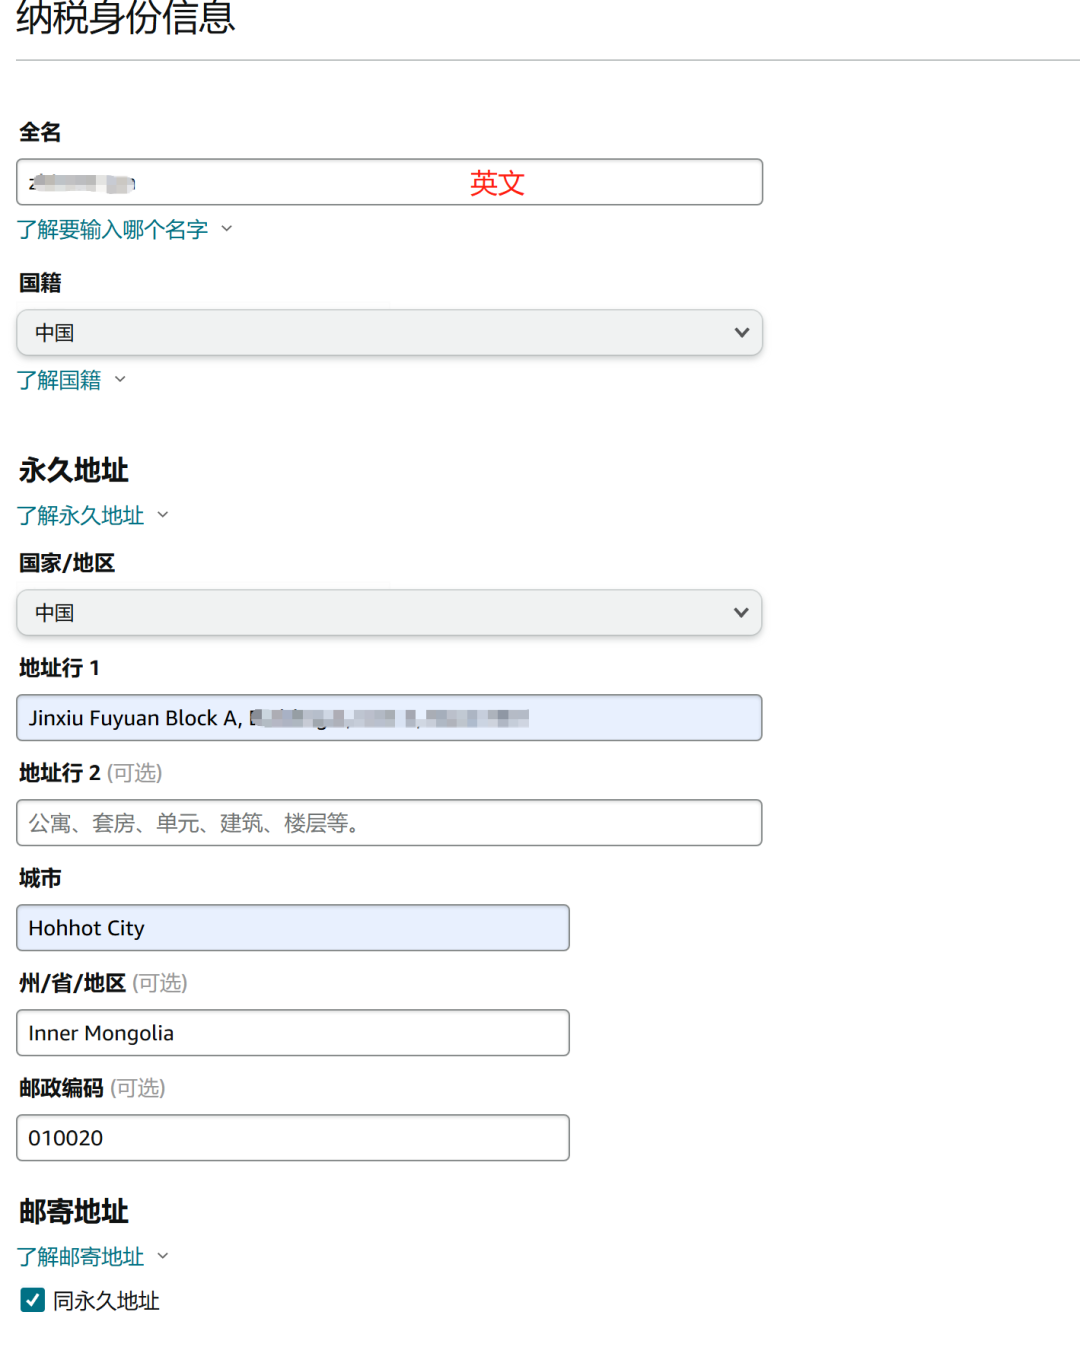The height and width of the screenshot is (1363, 1080).
Task: Click the Inner Mongolia province field
Action: pyautogui.click(x=292, y=1032)
